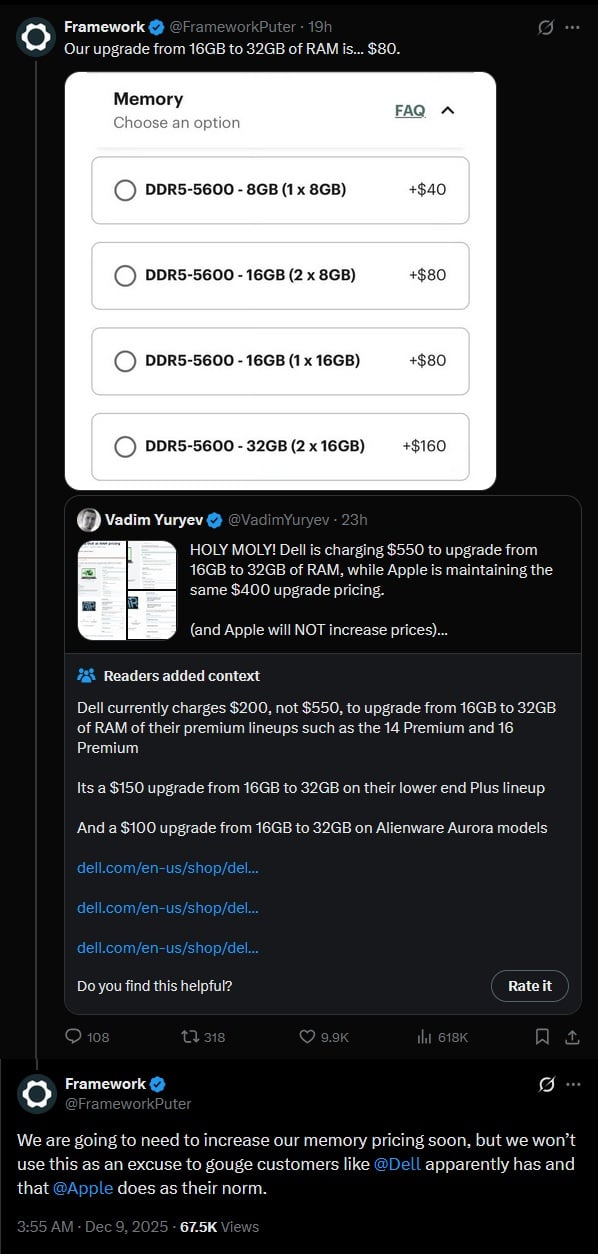The height and width of the screenshot is (1254, 598).
Task: Share the top Framework tweet
Action: click(571, 1037)
